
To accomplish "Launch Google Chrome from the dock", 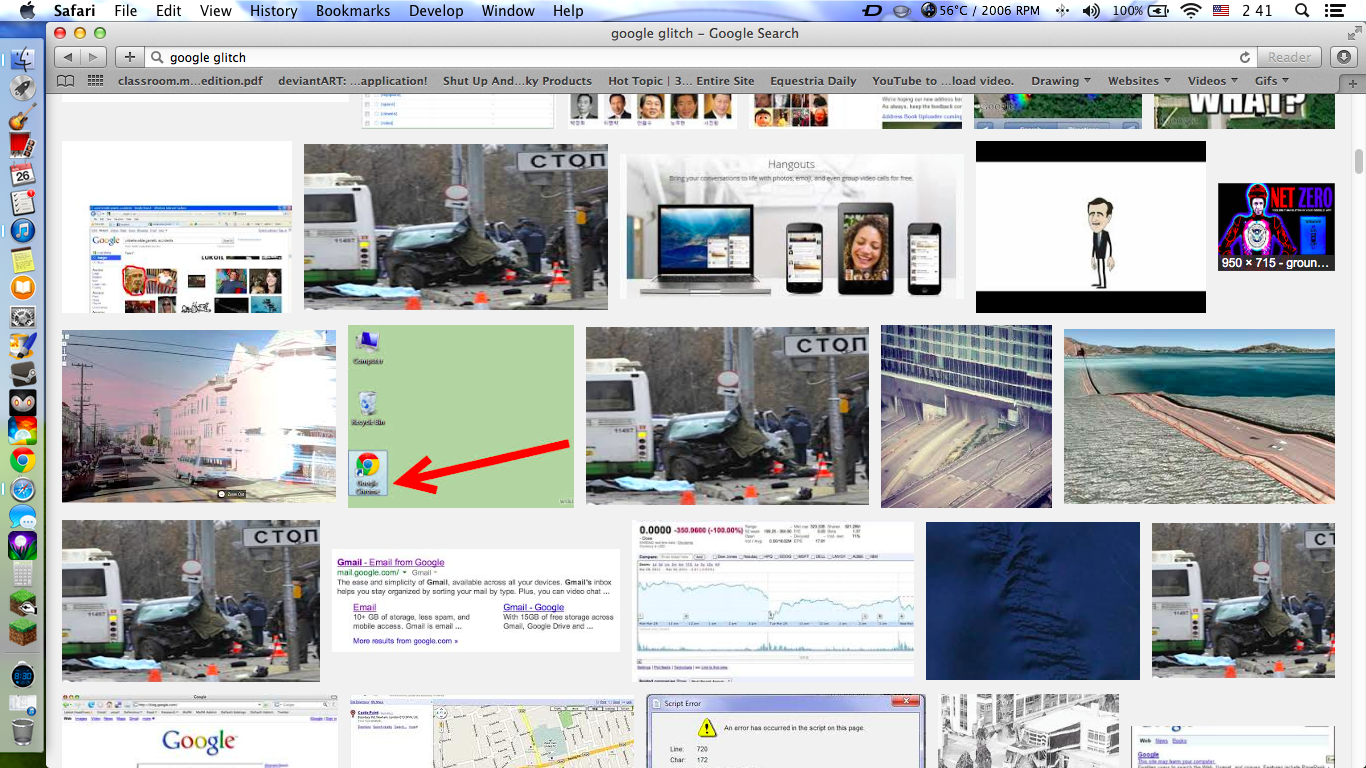I will tap(22, 461).
